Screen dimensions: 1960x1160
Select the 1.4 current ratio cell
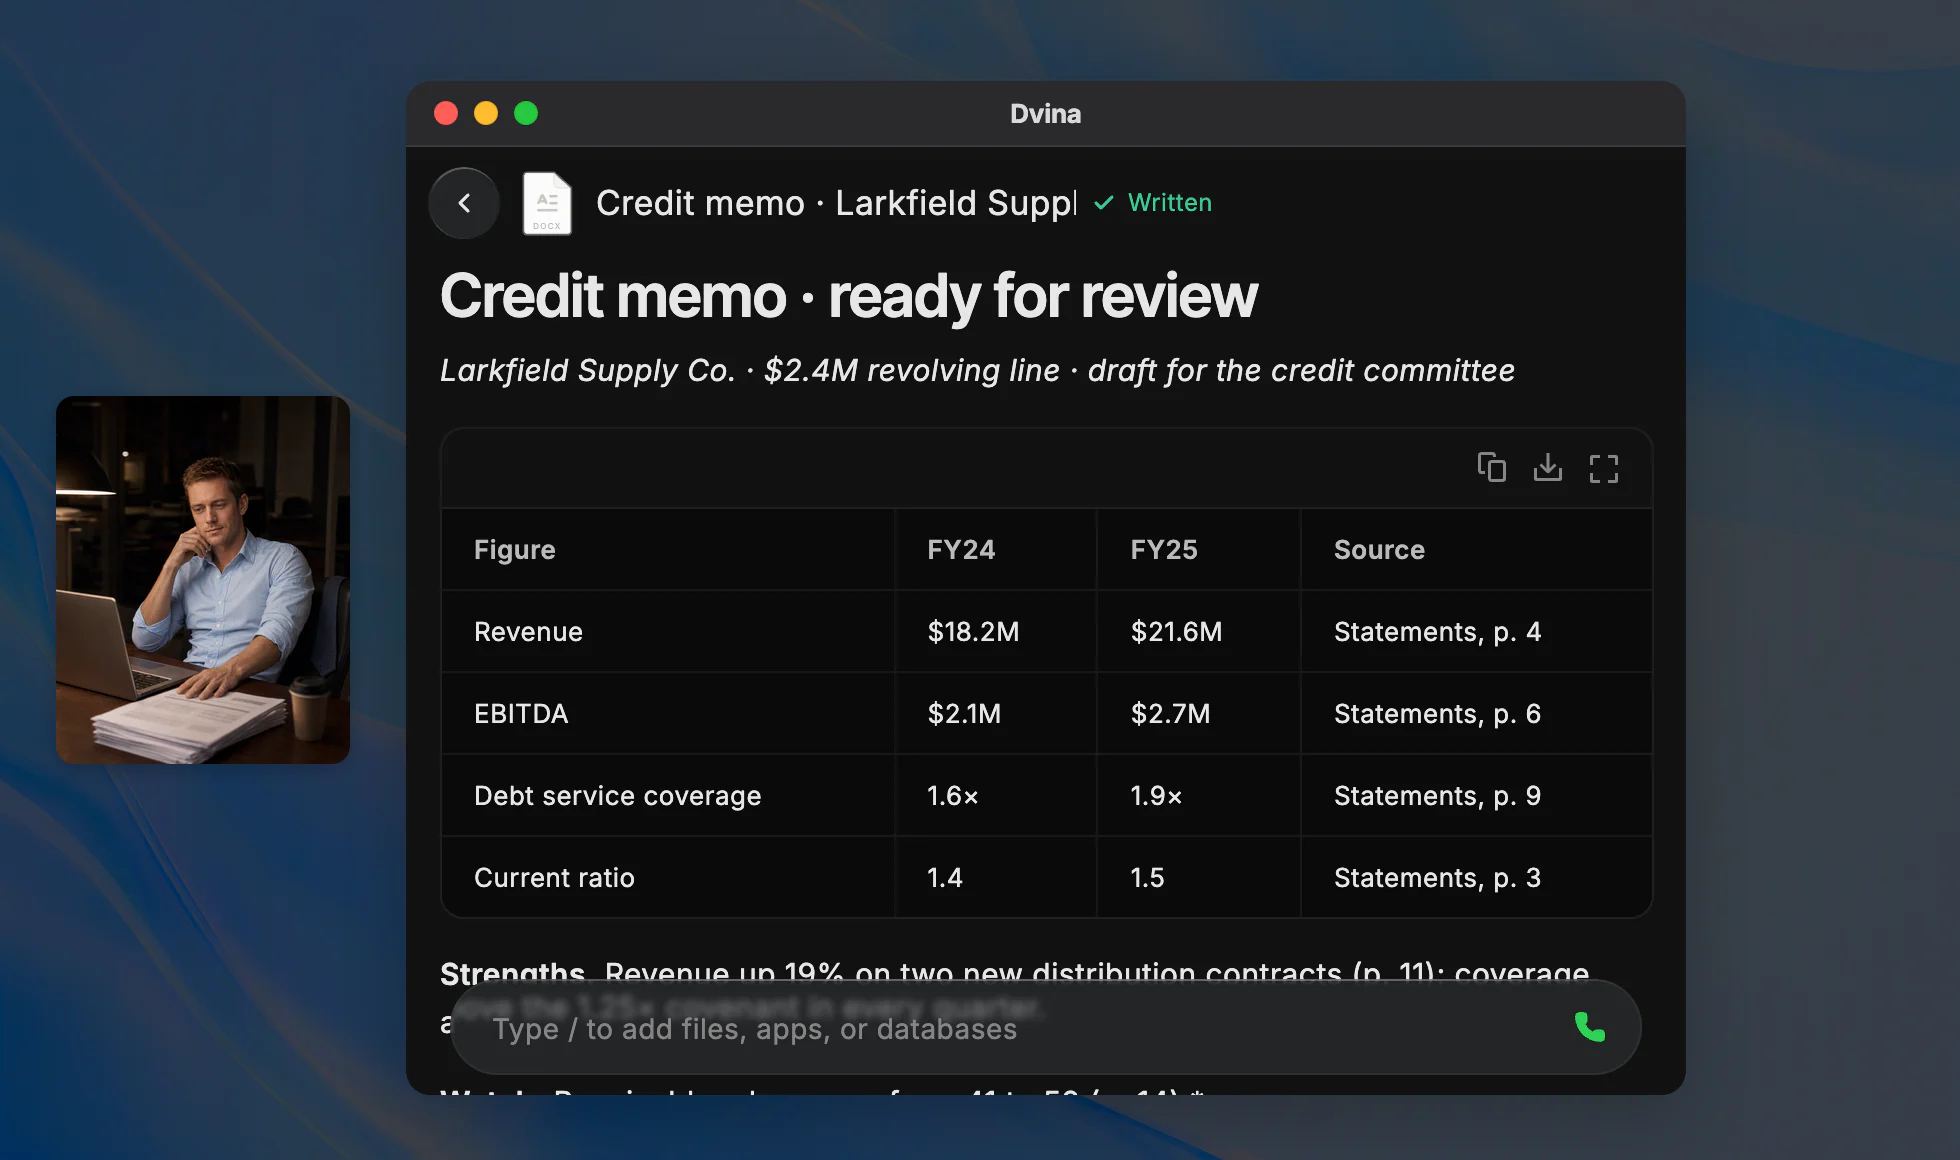pos(945,877)
